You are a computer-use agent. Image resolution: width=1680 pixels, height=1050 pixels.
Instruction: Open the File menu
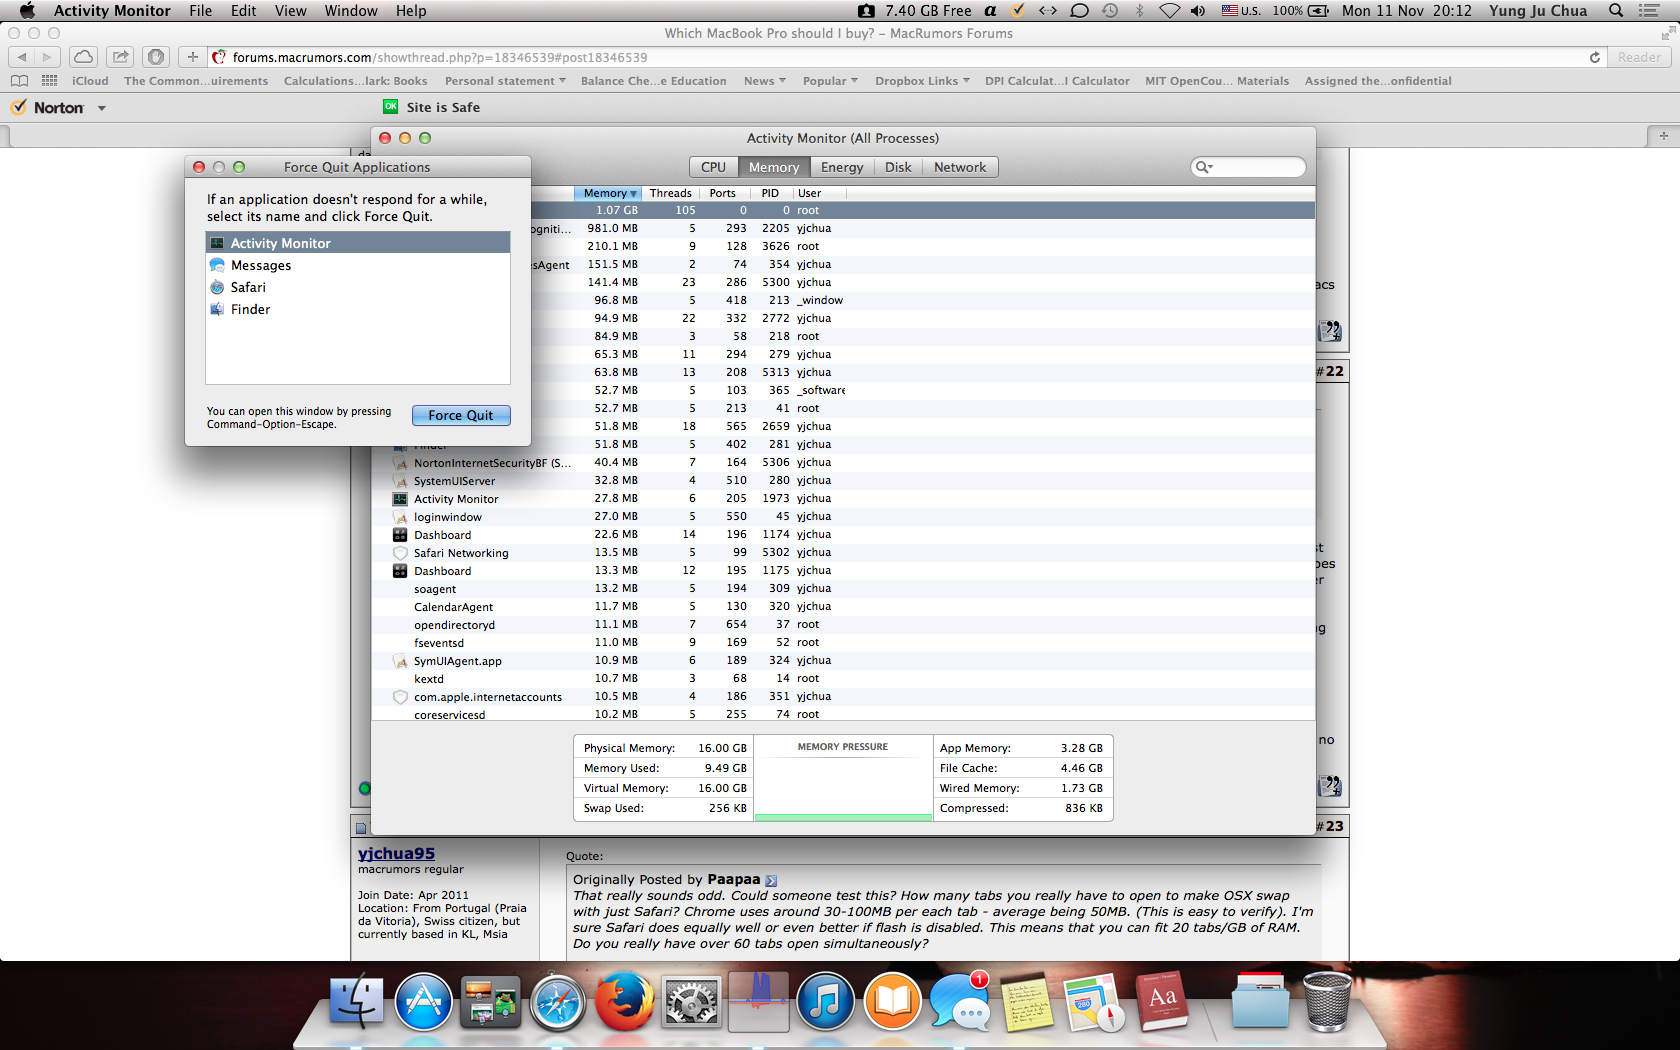coord(200,11)
